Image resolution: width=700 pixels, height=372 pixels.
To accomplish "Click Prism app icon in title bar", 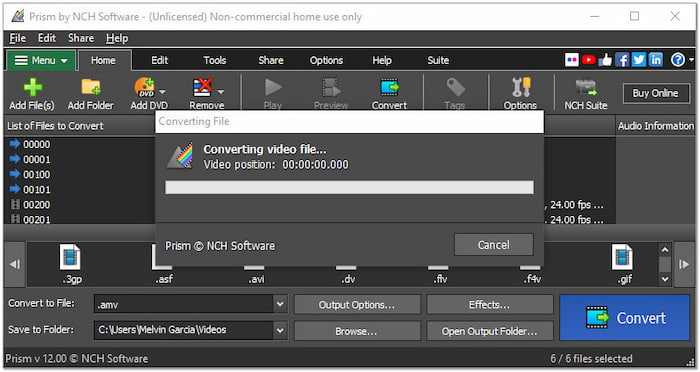I will (x=18, y=16).
